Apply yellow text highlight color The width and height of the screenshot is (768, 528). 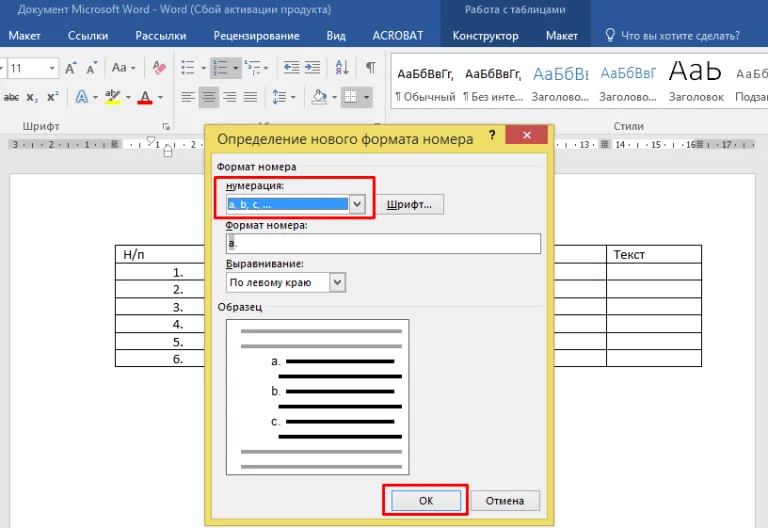tap(113, 97)
